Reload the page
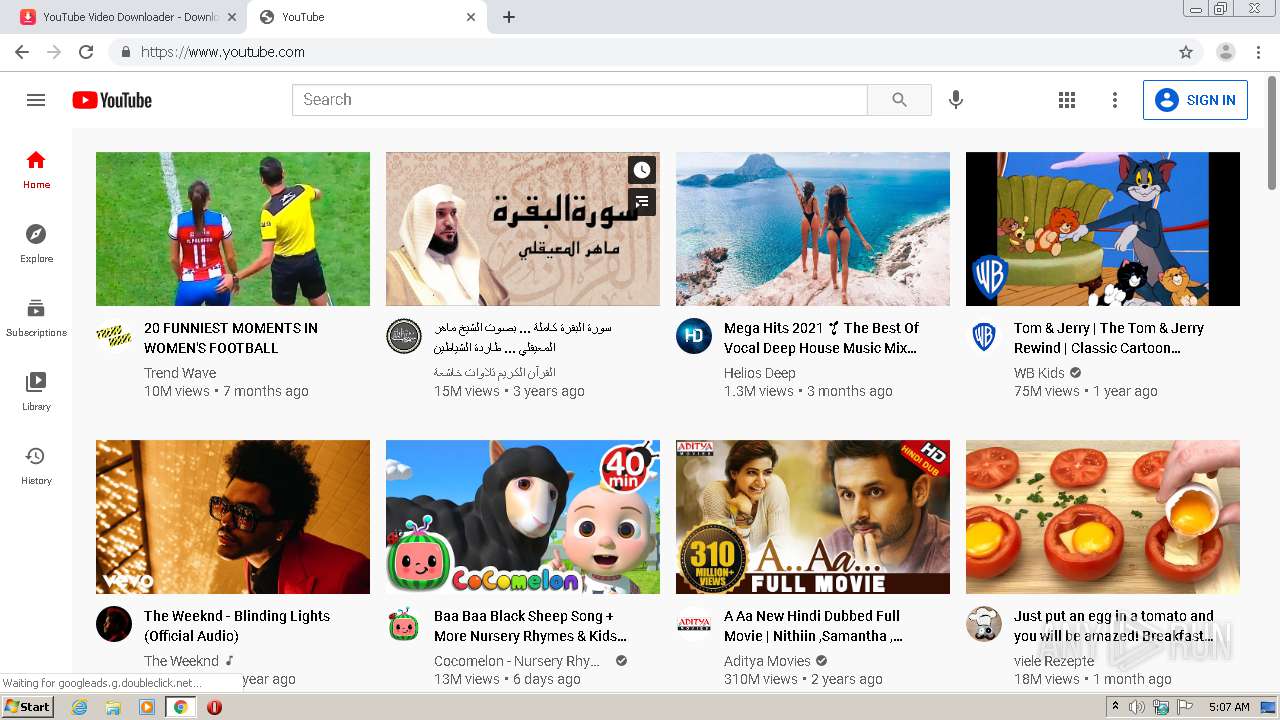The height and width of the screenshot is (720, 1280). pyautogui.click(x=86, y=52)
